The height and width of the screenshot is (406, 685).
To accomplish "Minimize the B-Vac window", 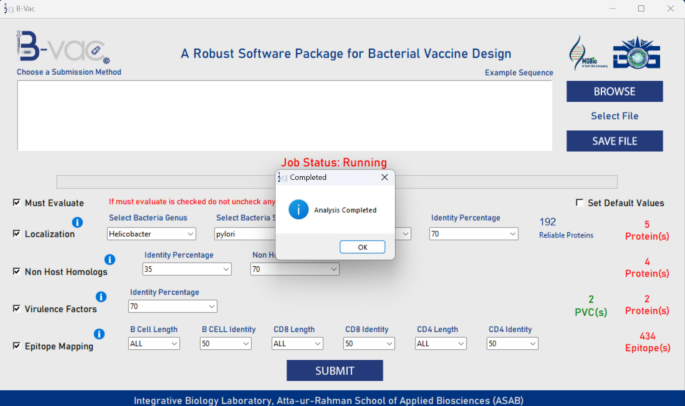I will coord(612,8).
